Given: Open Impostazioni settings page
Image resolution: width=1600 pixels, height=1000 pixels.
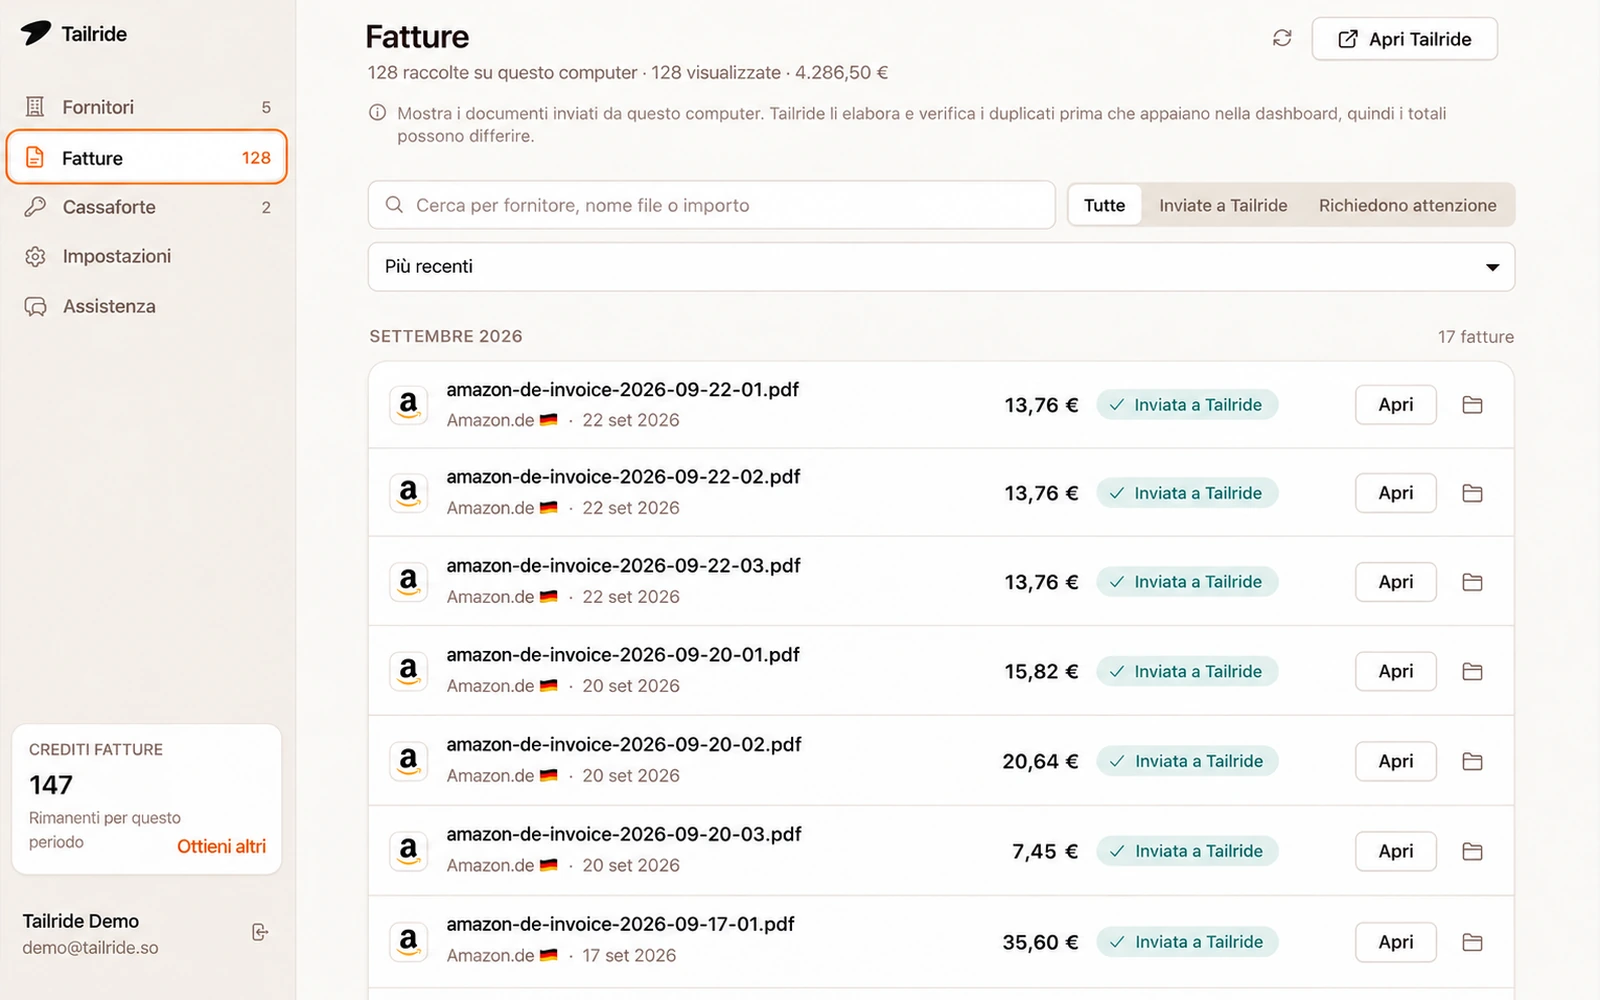Looking at the screenshot, I should pos(147,256).
